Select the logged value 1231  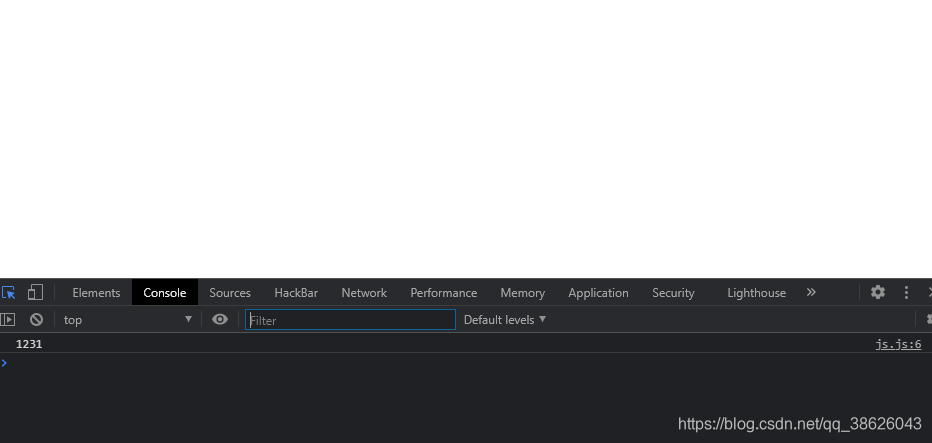[x=29, y=344]
